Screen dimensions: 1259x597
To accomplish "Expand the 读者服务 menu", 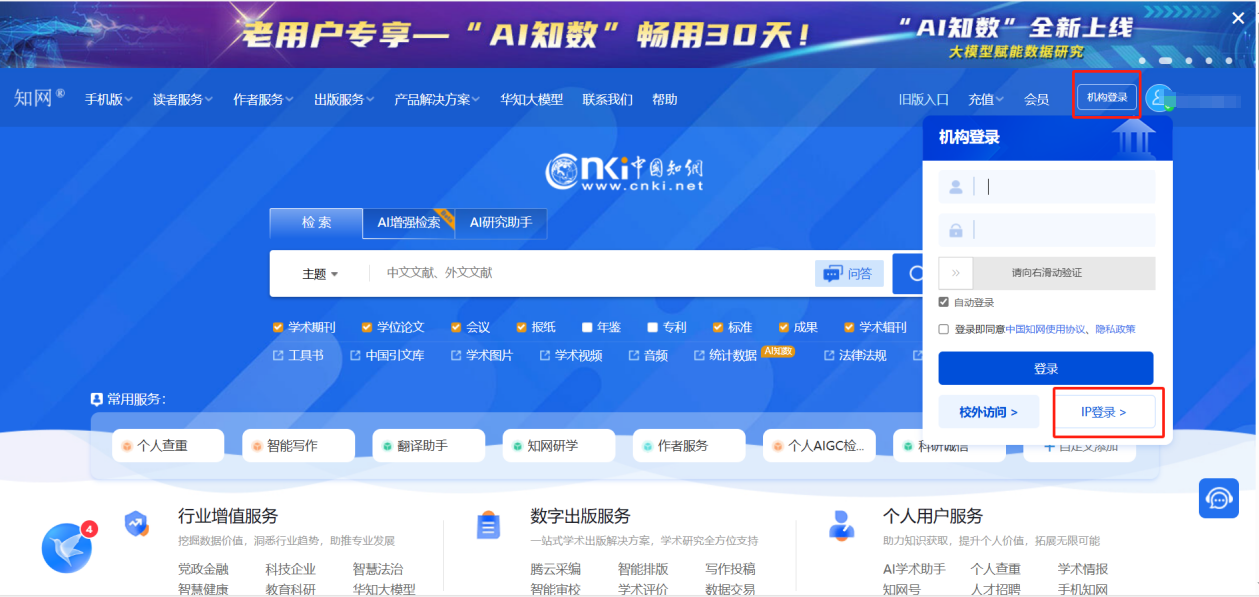I will point(181,99).
